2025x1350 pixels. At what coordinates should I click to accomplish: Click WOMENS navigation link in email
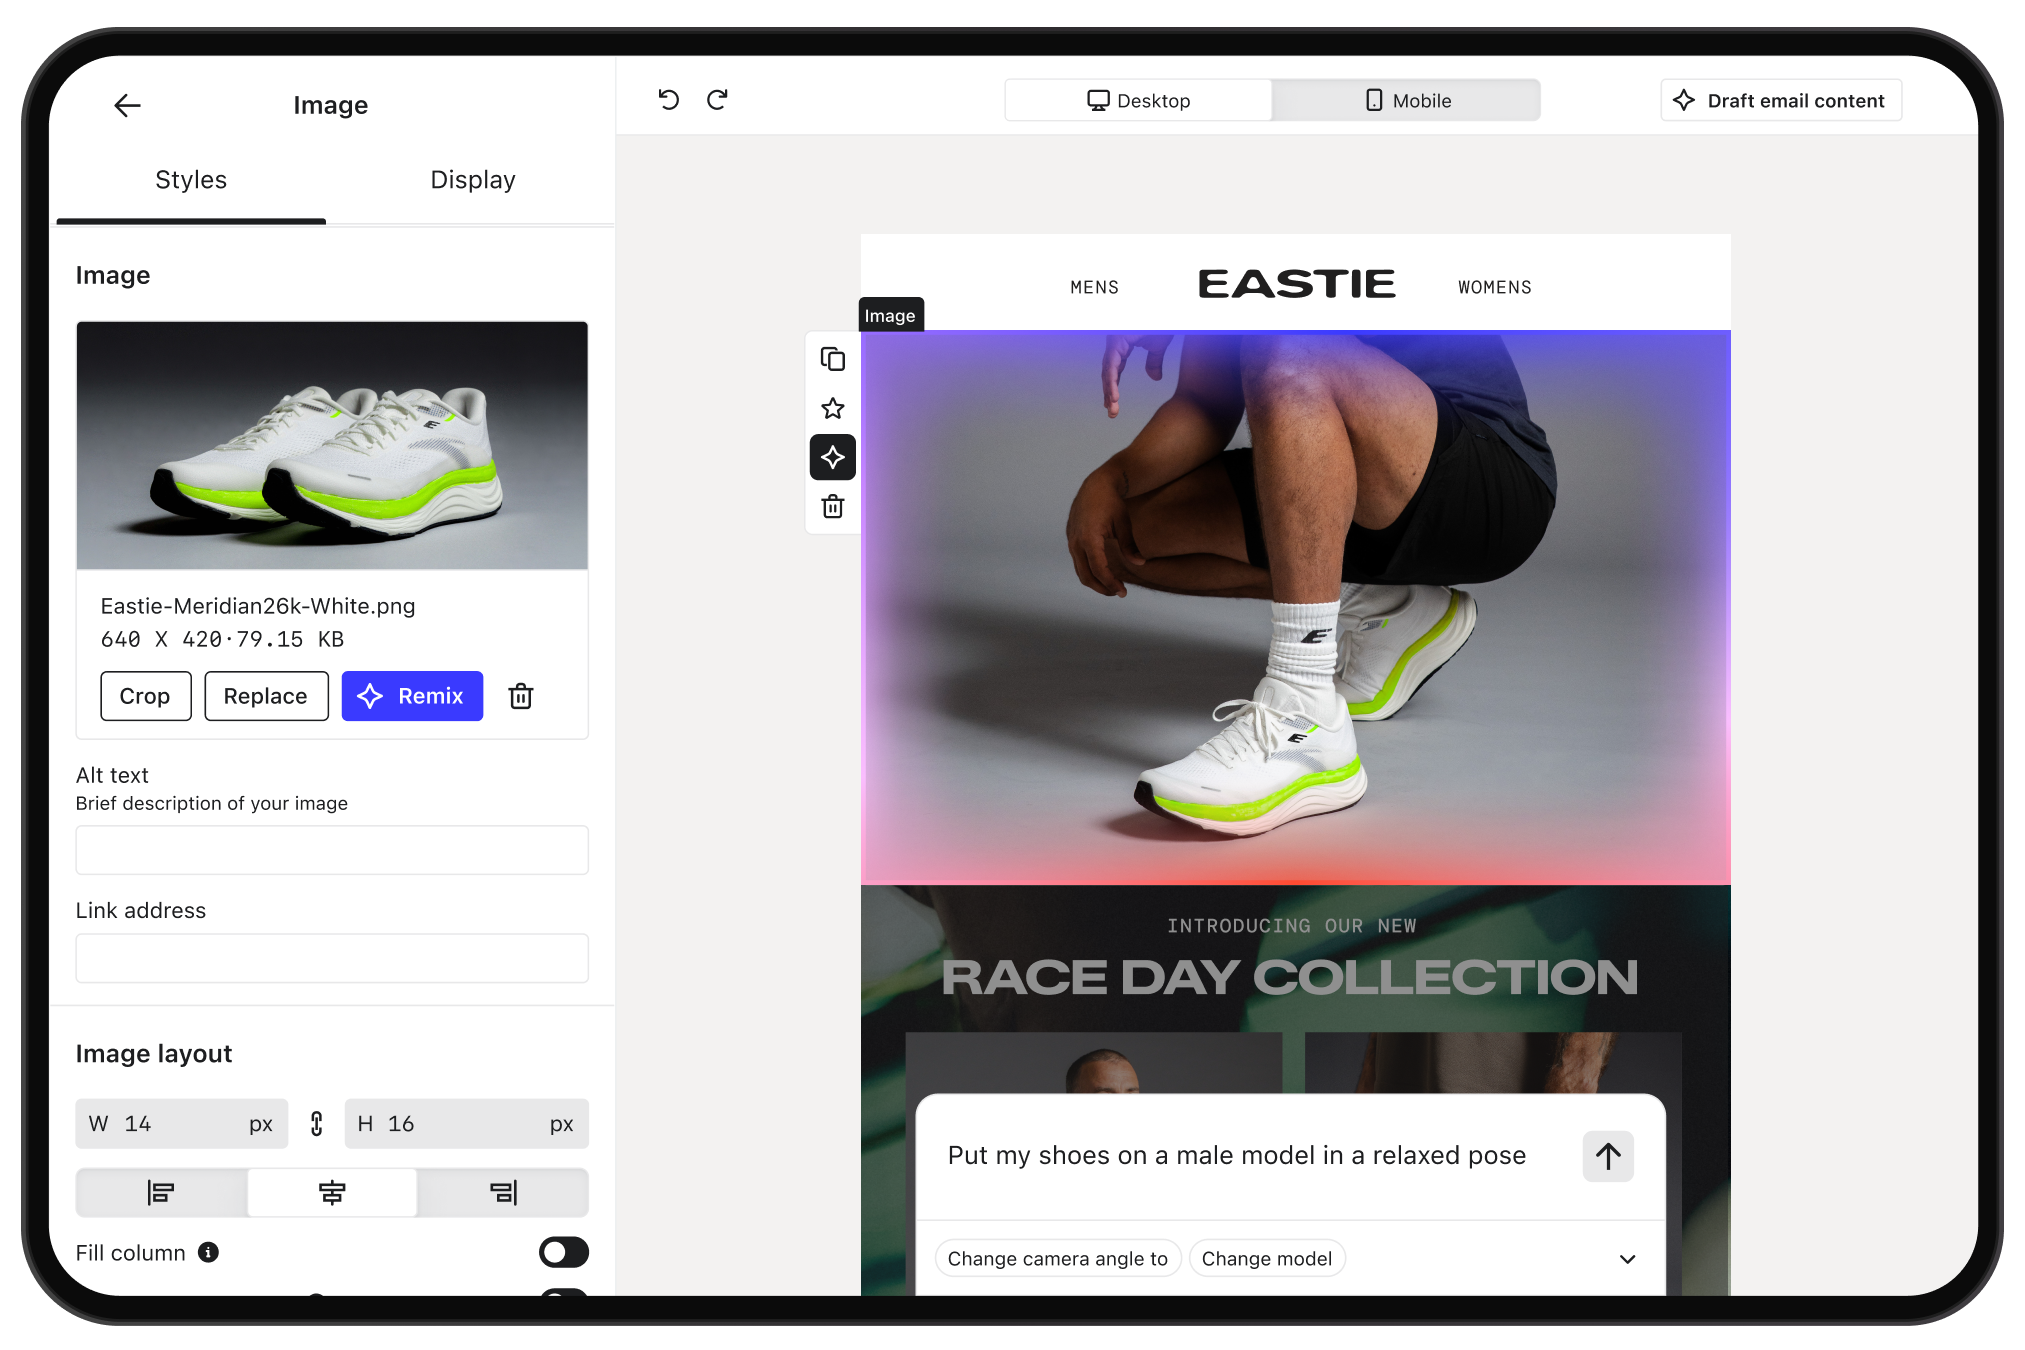[1495, 287]
